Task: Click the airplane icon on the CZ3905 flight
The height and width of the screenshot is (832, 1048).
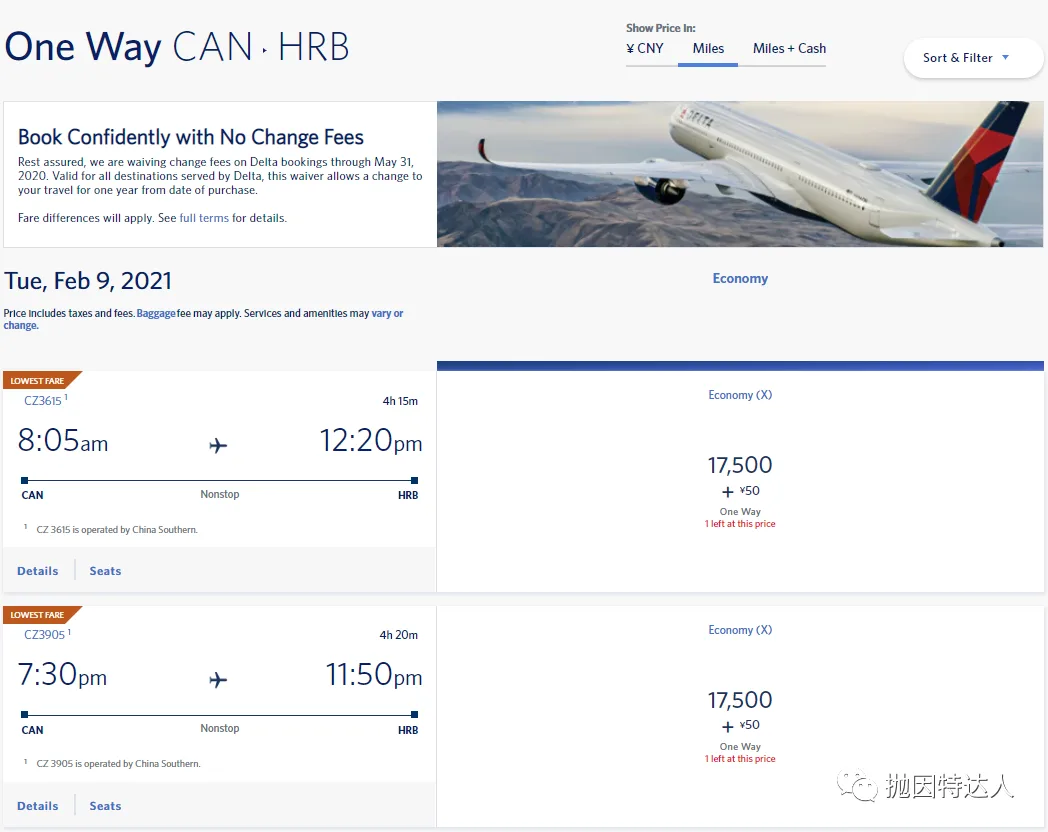Action: pos(218,680)
